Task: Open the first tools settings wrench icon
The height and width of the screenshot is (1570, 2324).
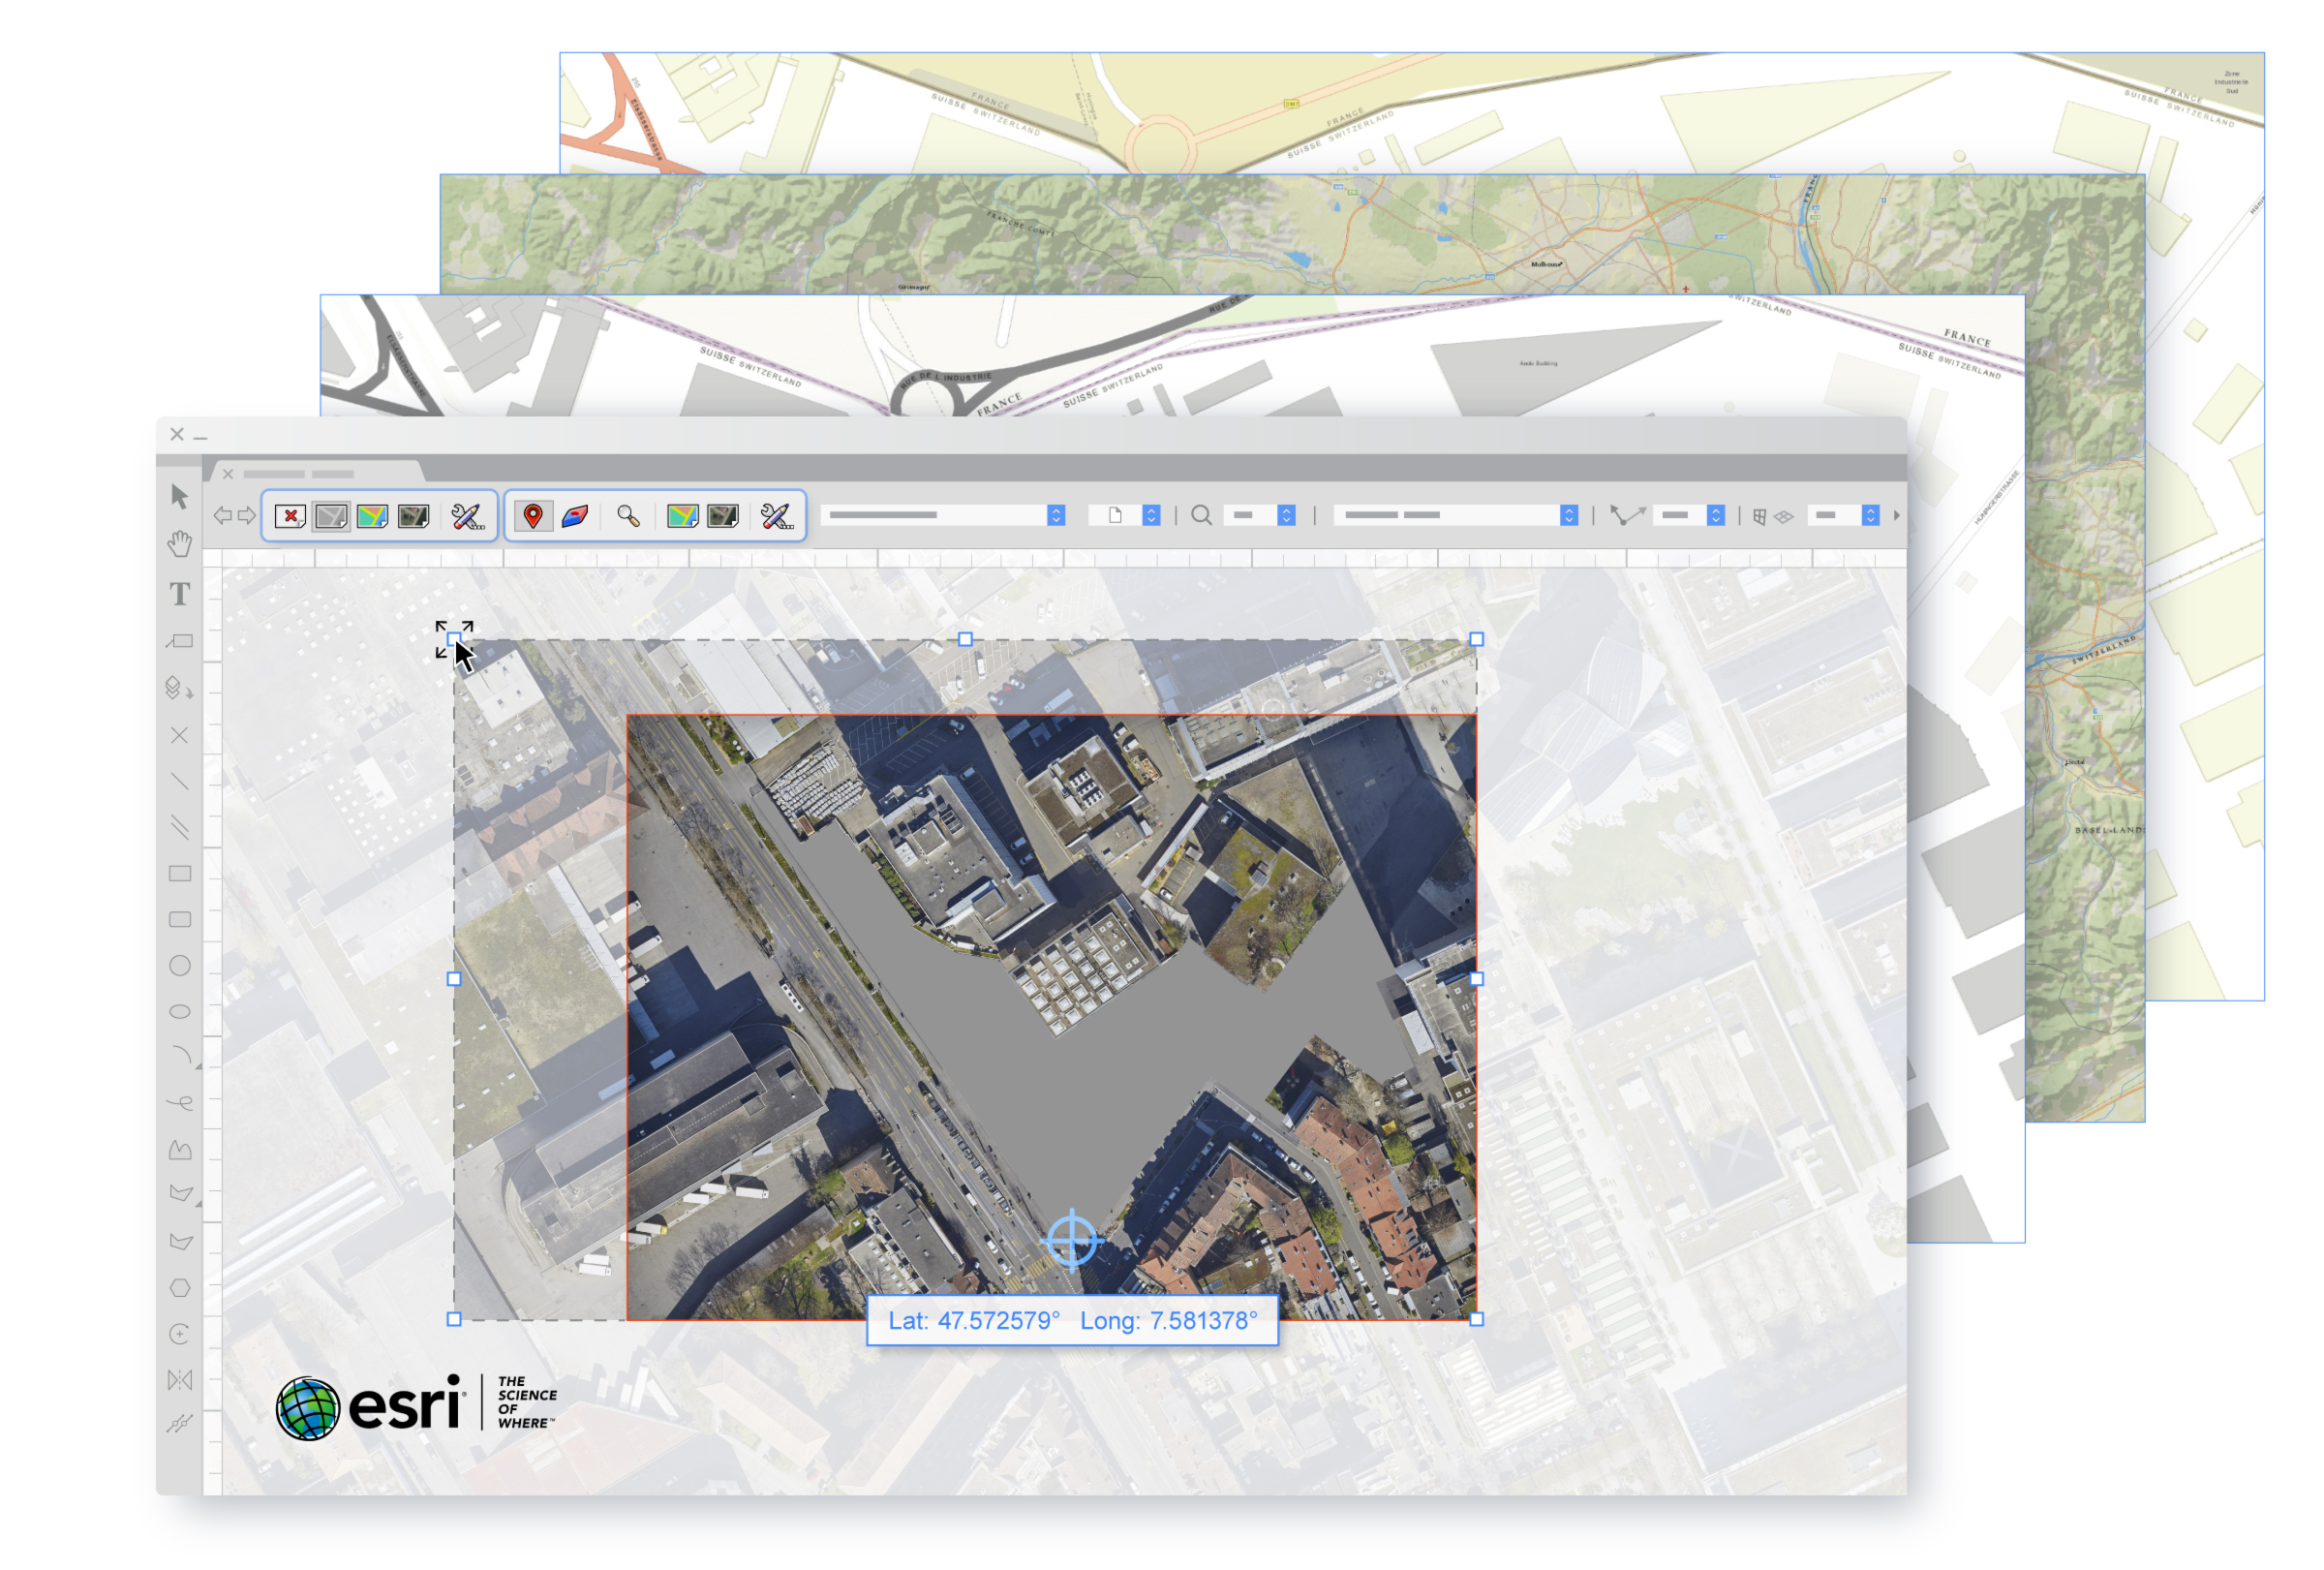Action: [x=467, y=516]
